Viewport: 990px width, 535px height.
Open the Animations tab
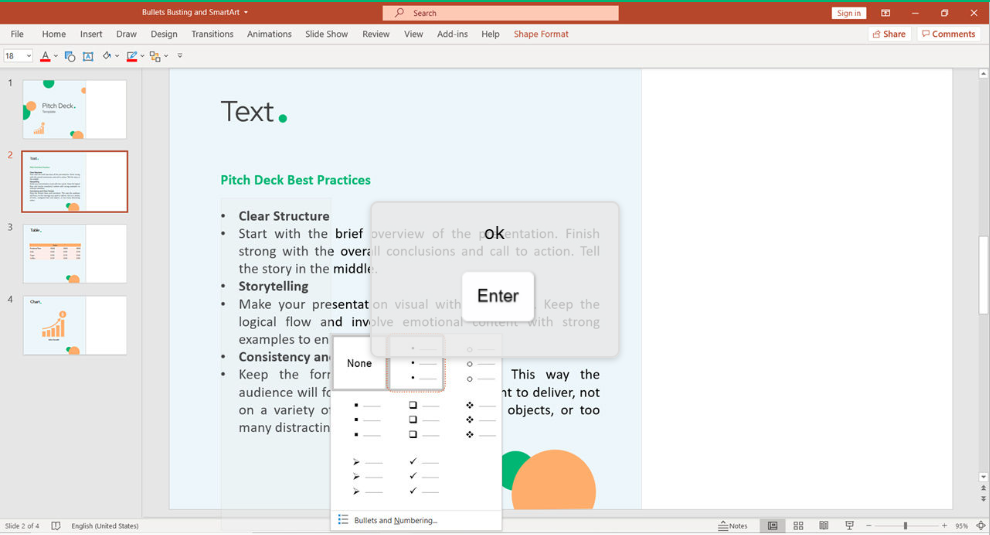[x=269, y=34]
